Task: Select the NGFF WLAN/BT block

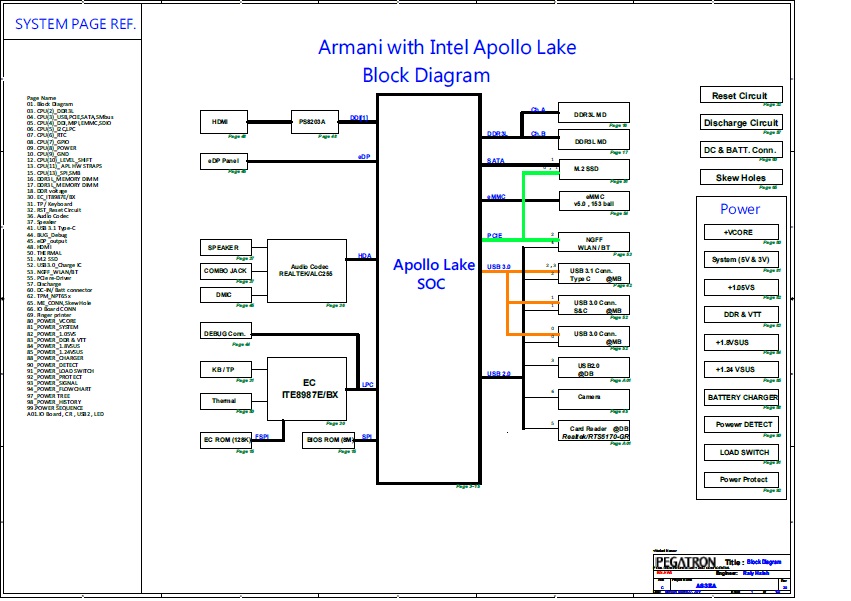Action: [x=594, y=243]
